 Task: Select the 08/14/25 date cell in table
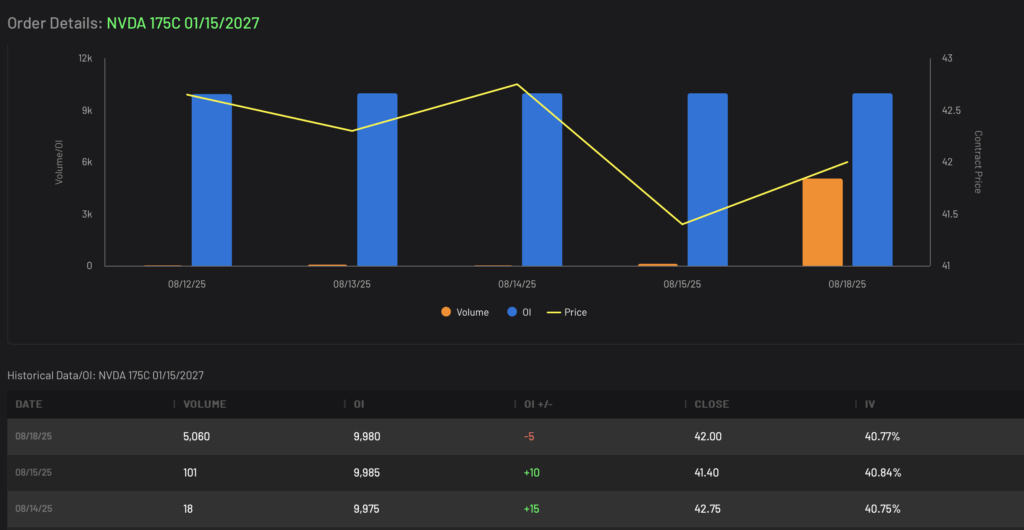34,508
